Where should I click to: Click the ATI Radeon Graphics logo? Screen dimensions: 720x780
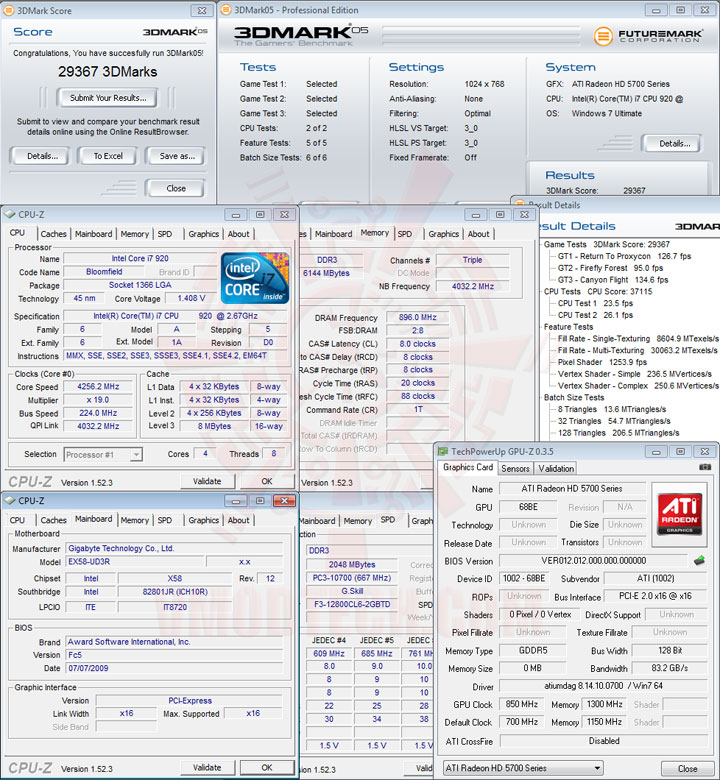679,513
